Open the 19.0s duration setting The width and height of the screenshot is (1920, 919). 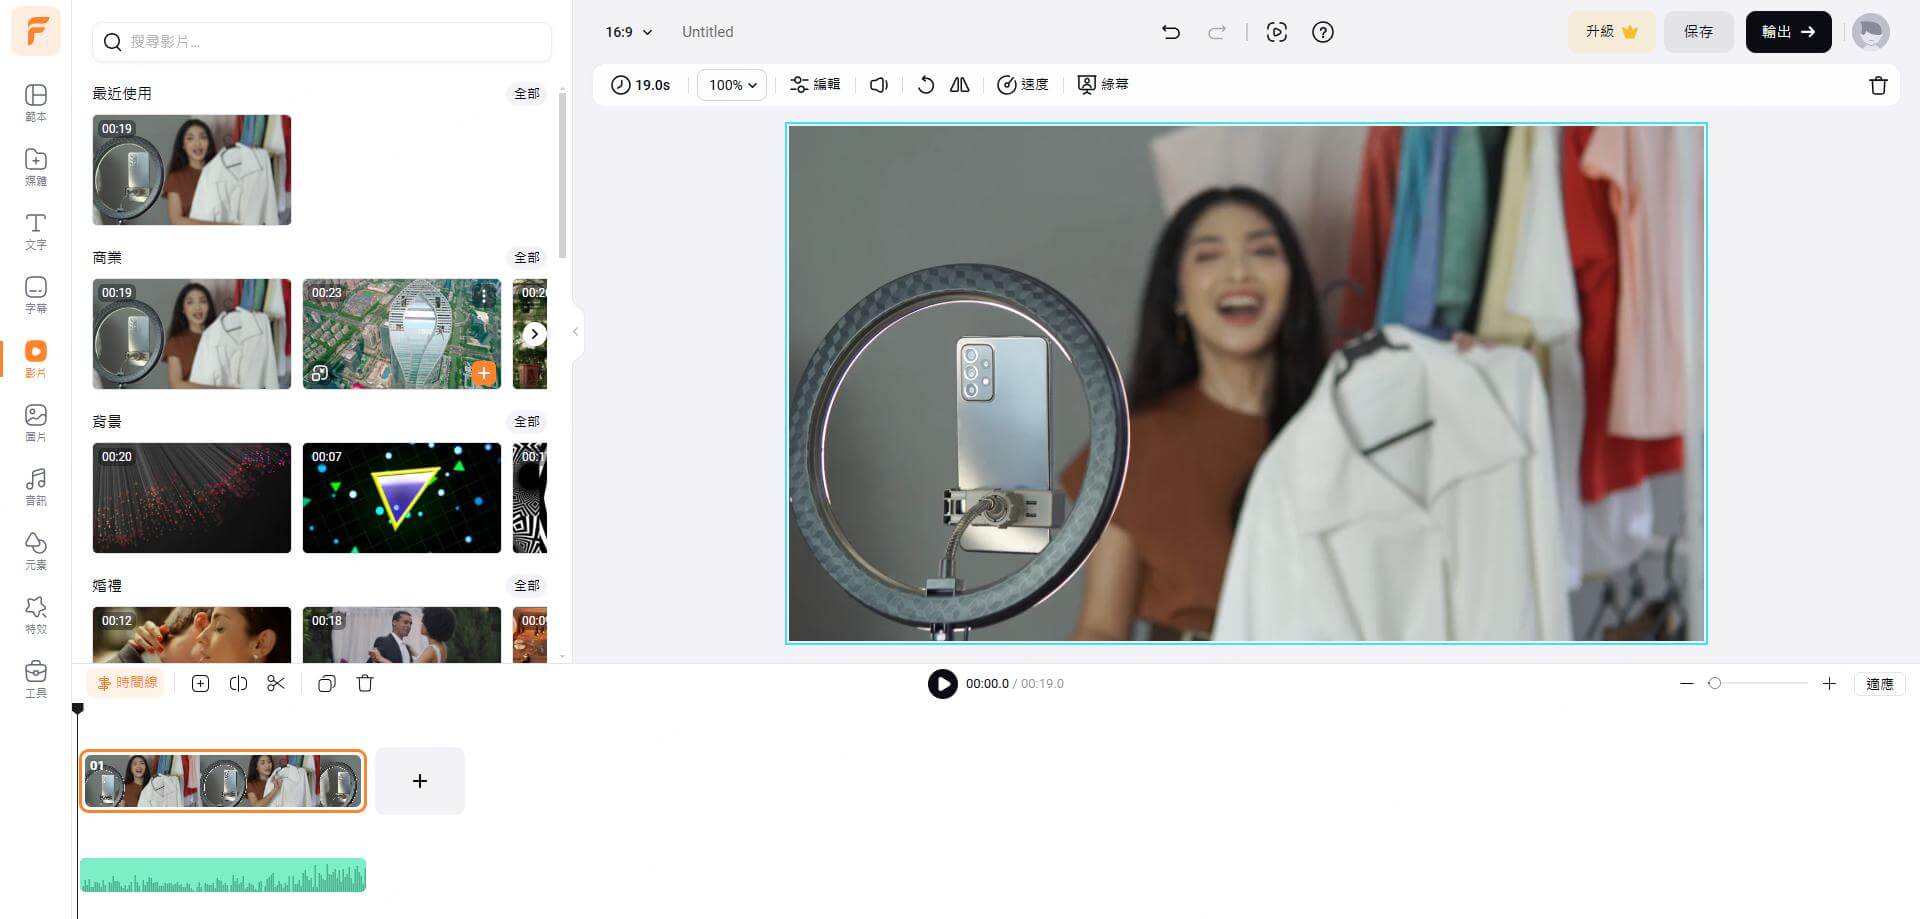[640, 85]
